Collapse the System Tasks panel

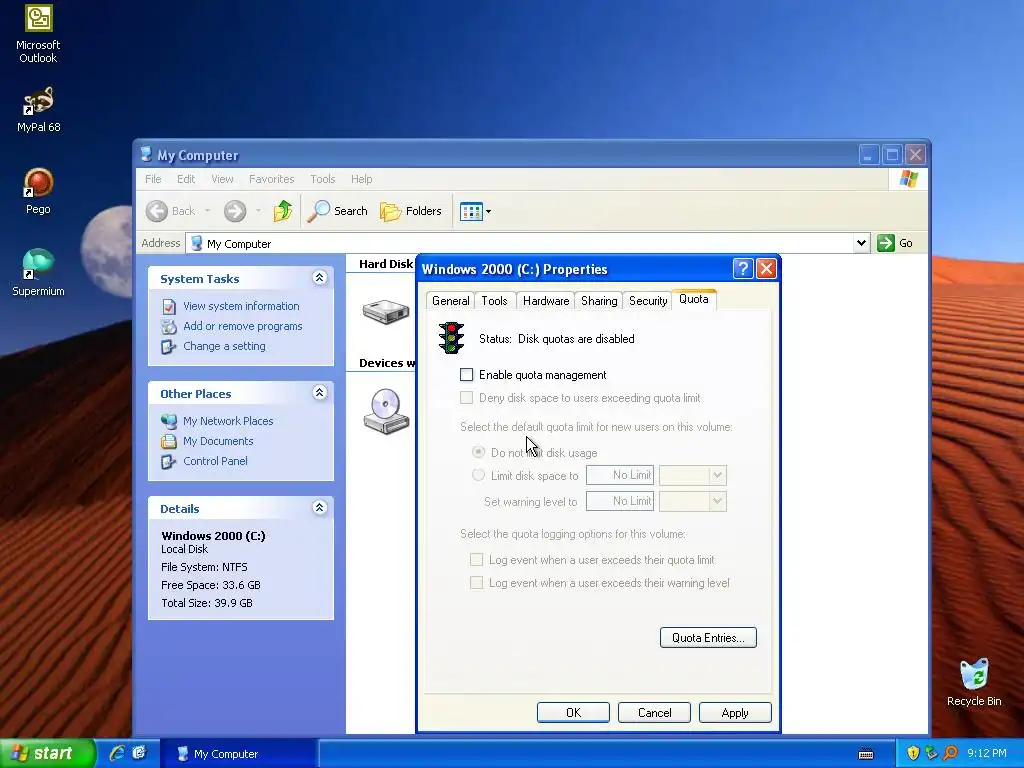pos(319,278)
